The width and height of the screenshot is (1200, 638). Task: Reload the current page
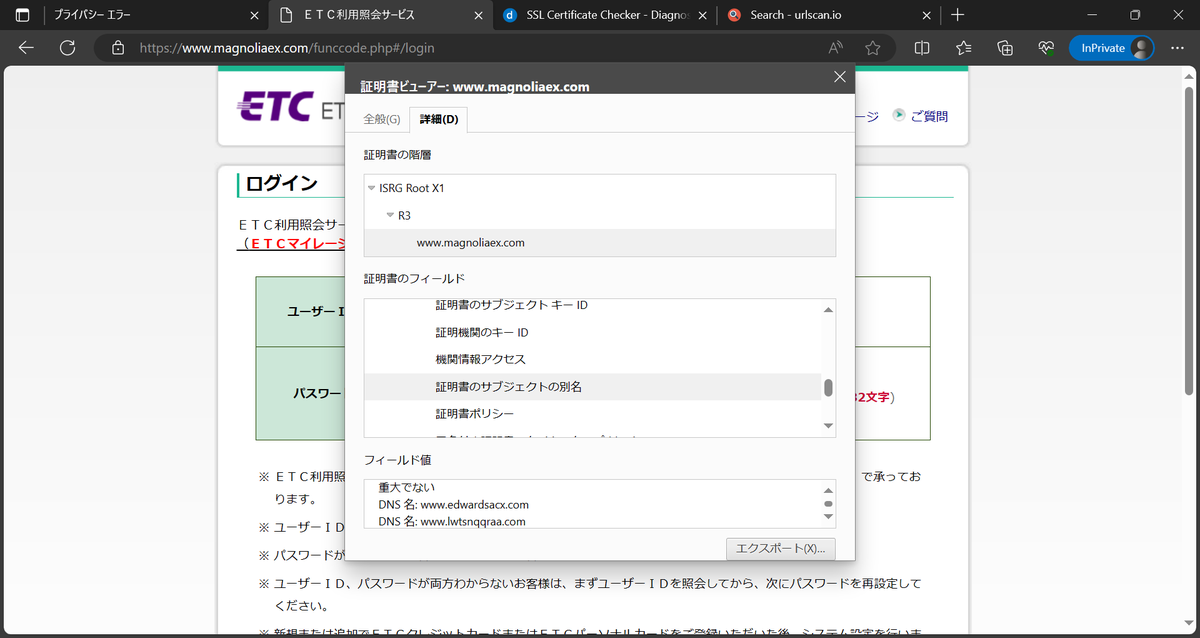(x=68, y=47)
